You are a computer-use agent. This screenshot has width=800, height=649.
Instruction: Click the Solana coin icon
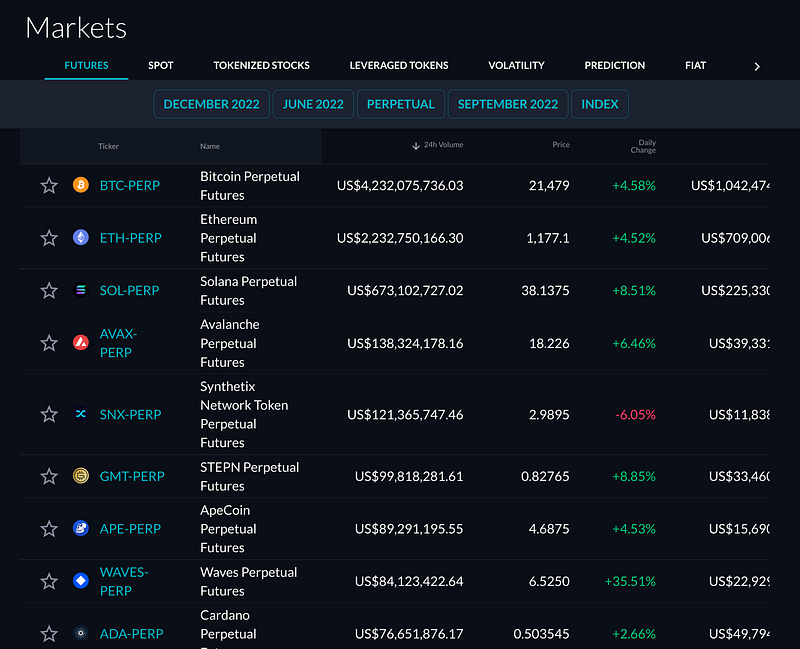coord(81,290)
